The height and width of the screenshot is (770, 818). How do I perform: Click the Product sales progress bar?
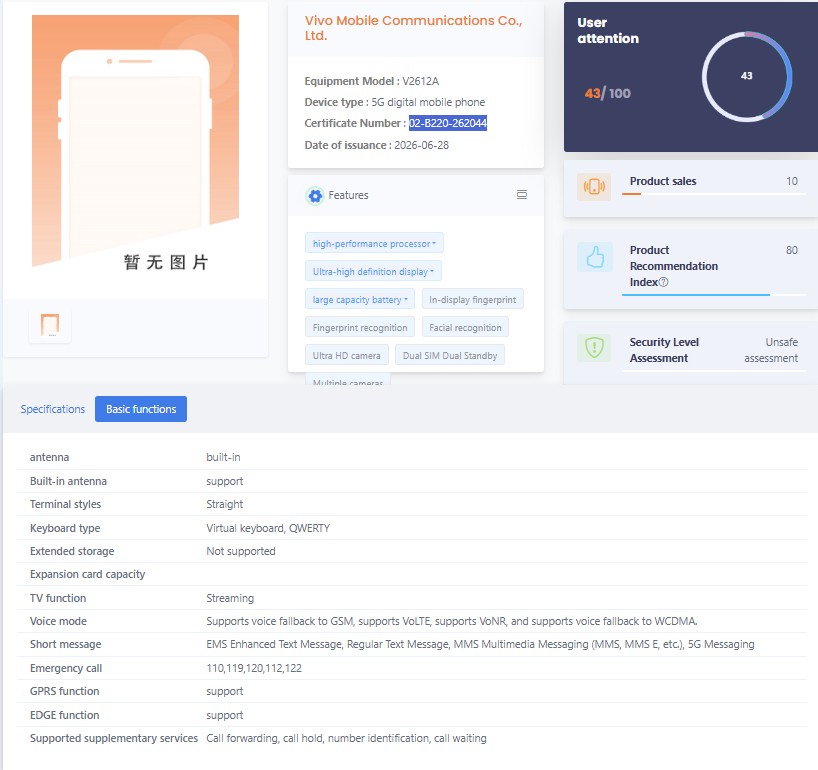tap(714, 194)
